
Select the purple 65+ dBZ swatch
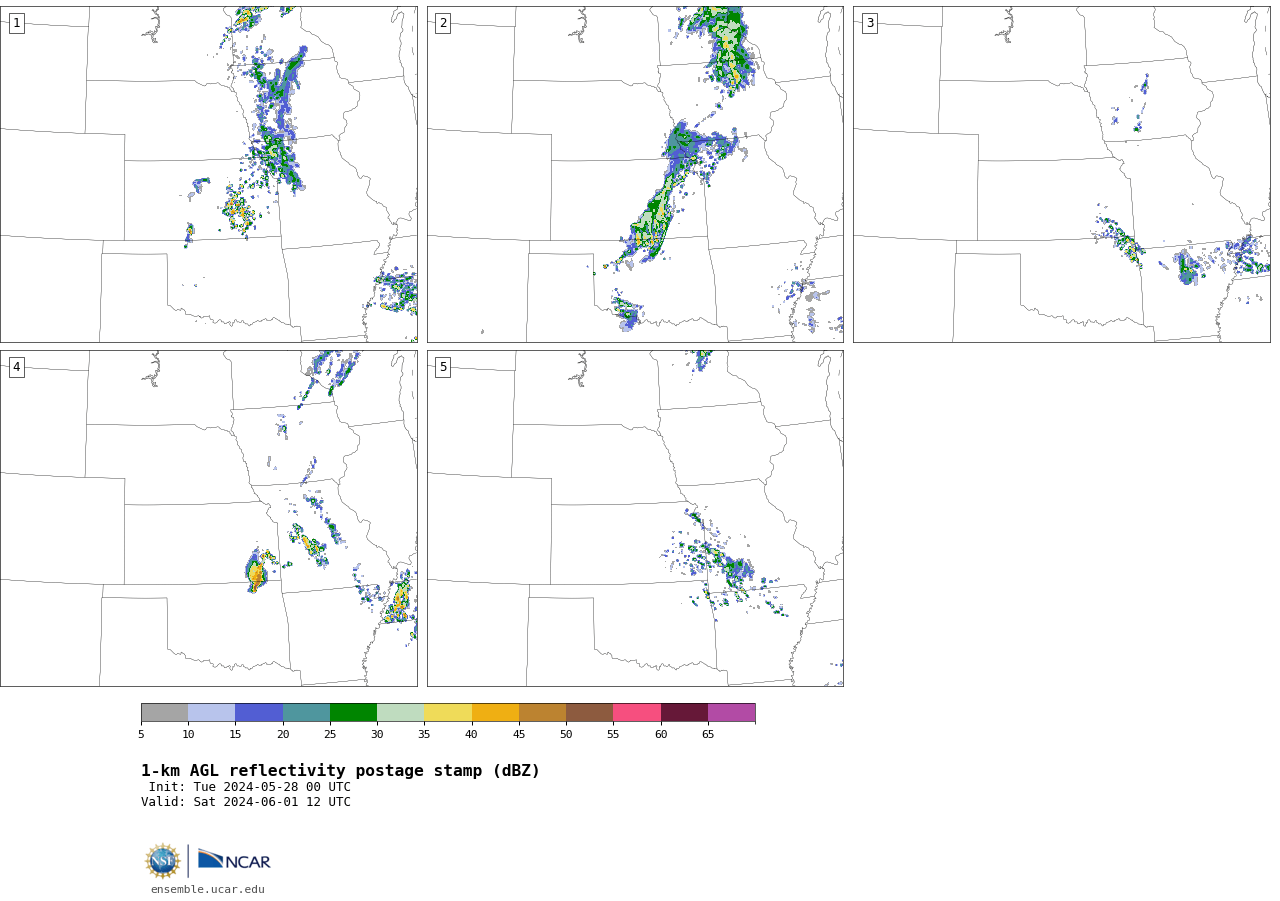[731, 712]
